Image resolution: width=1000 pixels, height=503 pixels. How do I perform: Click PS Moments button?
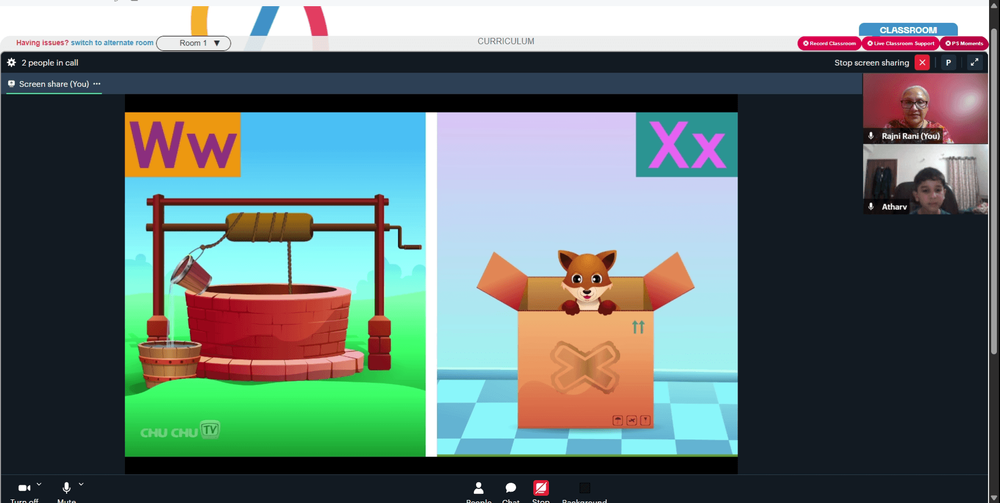click(x=964, y=43)
